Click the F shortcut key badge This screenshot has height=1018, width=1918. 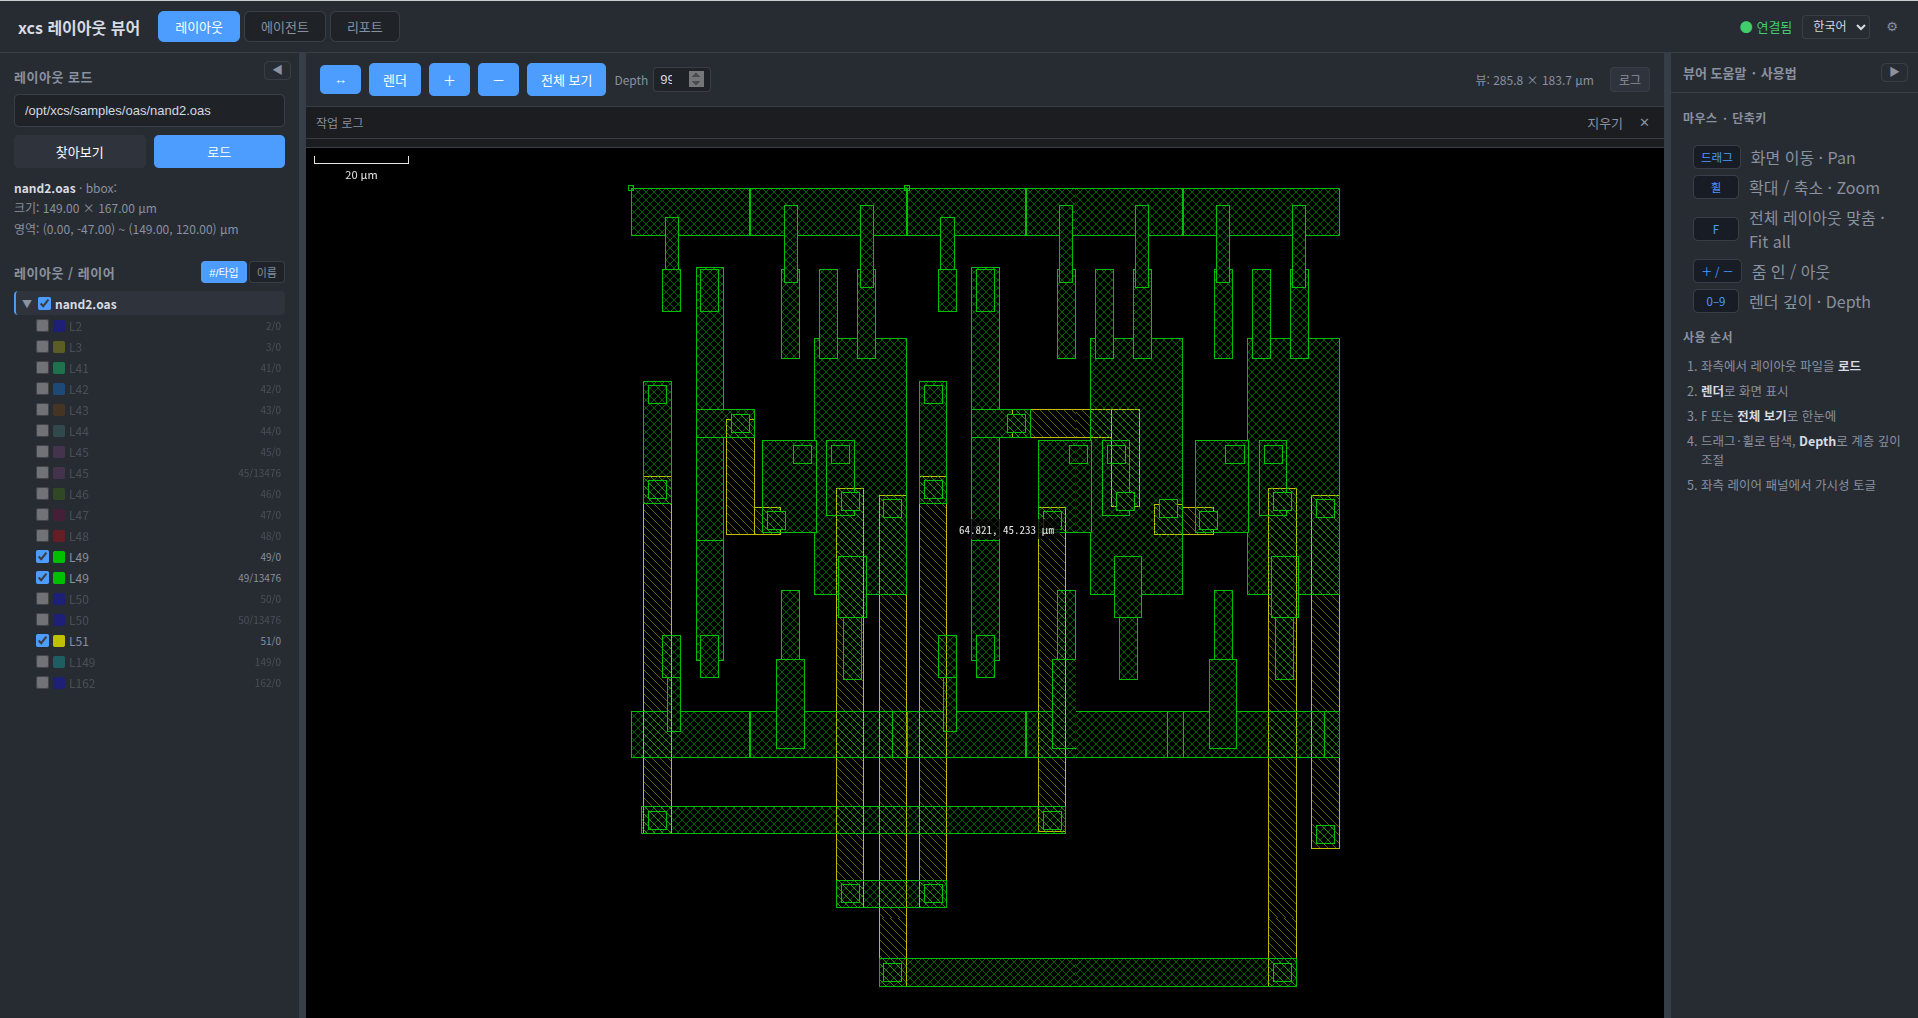click(x=1716, y=230)
